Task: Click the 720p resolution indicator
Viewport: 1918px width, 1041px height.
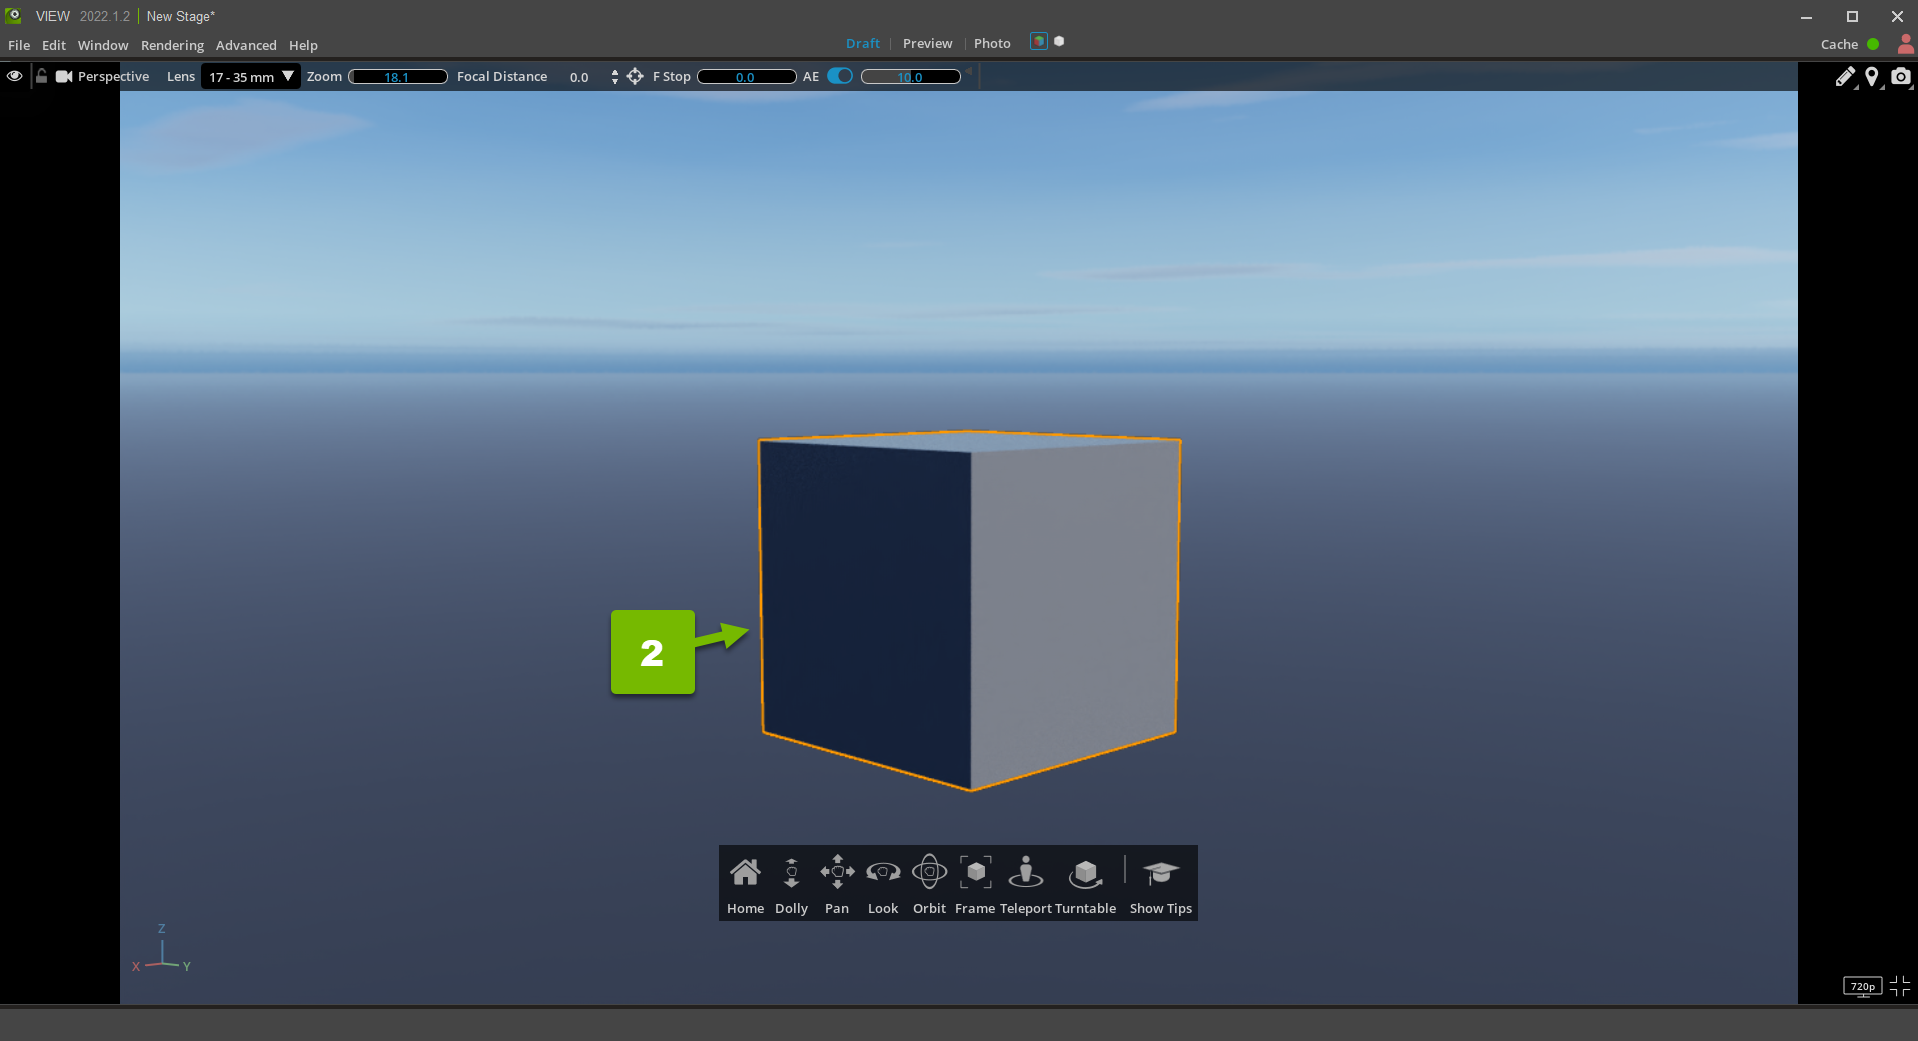Action: 1862,987
